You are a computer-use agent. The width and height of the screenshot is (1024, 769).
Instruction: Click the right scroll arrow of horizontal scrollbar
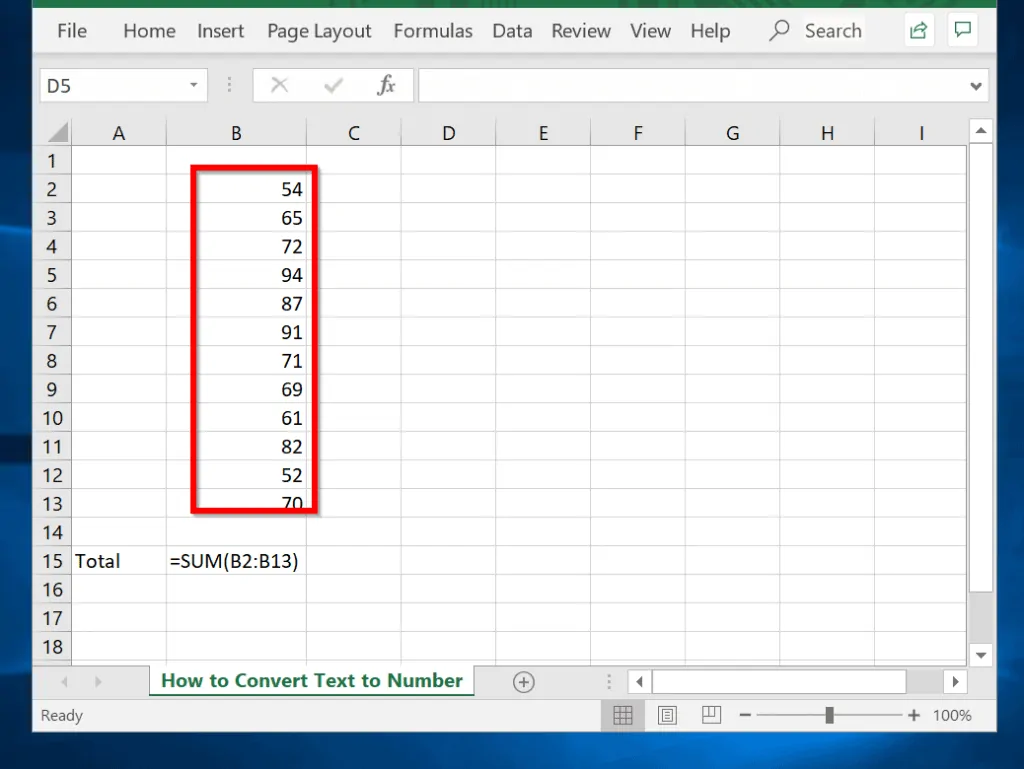pos(956,681)
